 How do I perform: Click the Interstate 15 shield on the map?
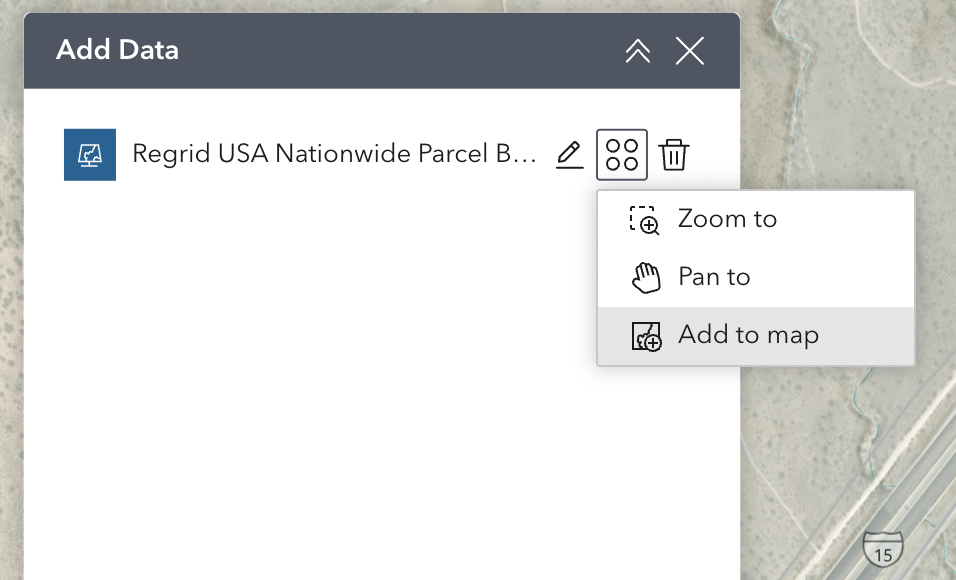coord(883,549)
